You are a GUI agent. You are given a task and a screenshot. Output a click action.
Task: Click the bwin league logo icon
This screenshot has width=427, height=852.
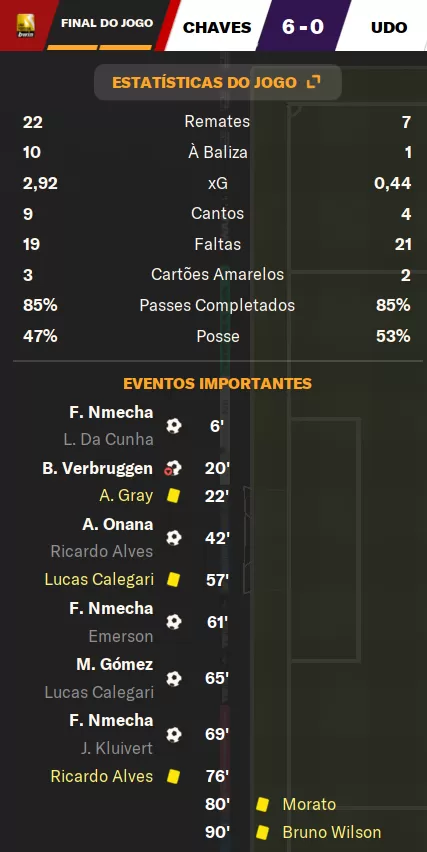coord(26,25)
